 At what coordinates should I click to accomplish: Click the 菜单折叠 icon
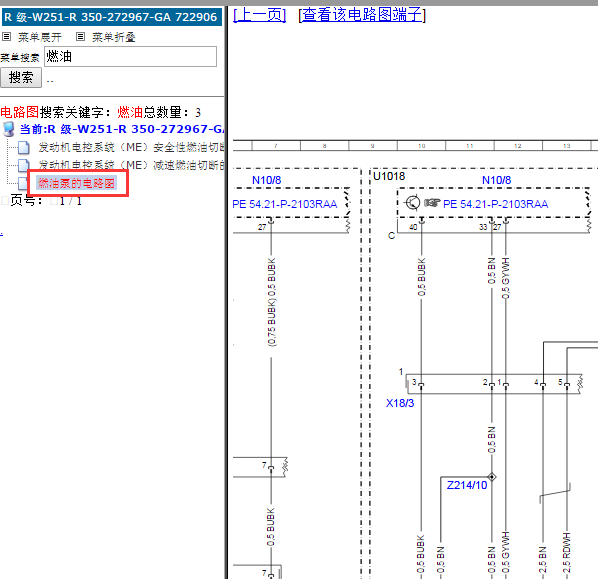pyautogui.click(x=80, y=37)
